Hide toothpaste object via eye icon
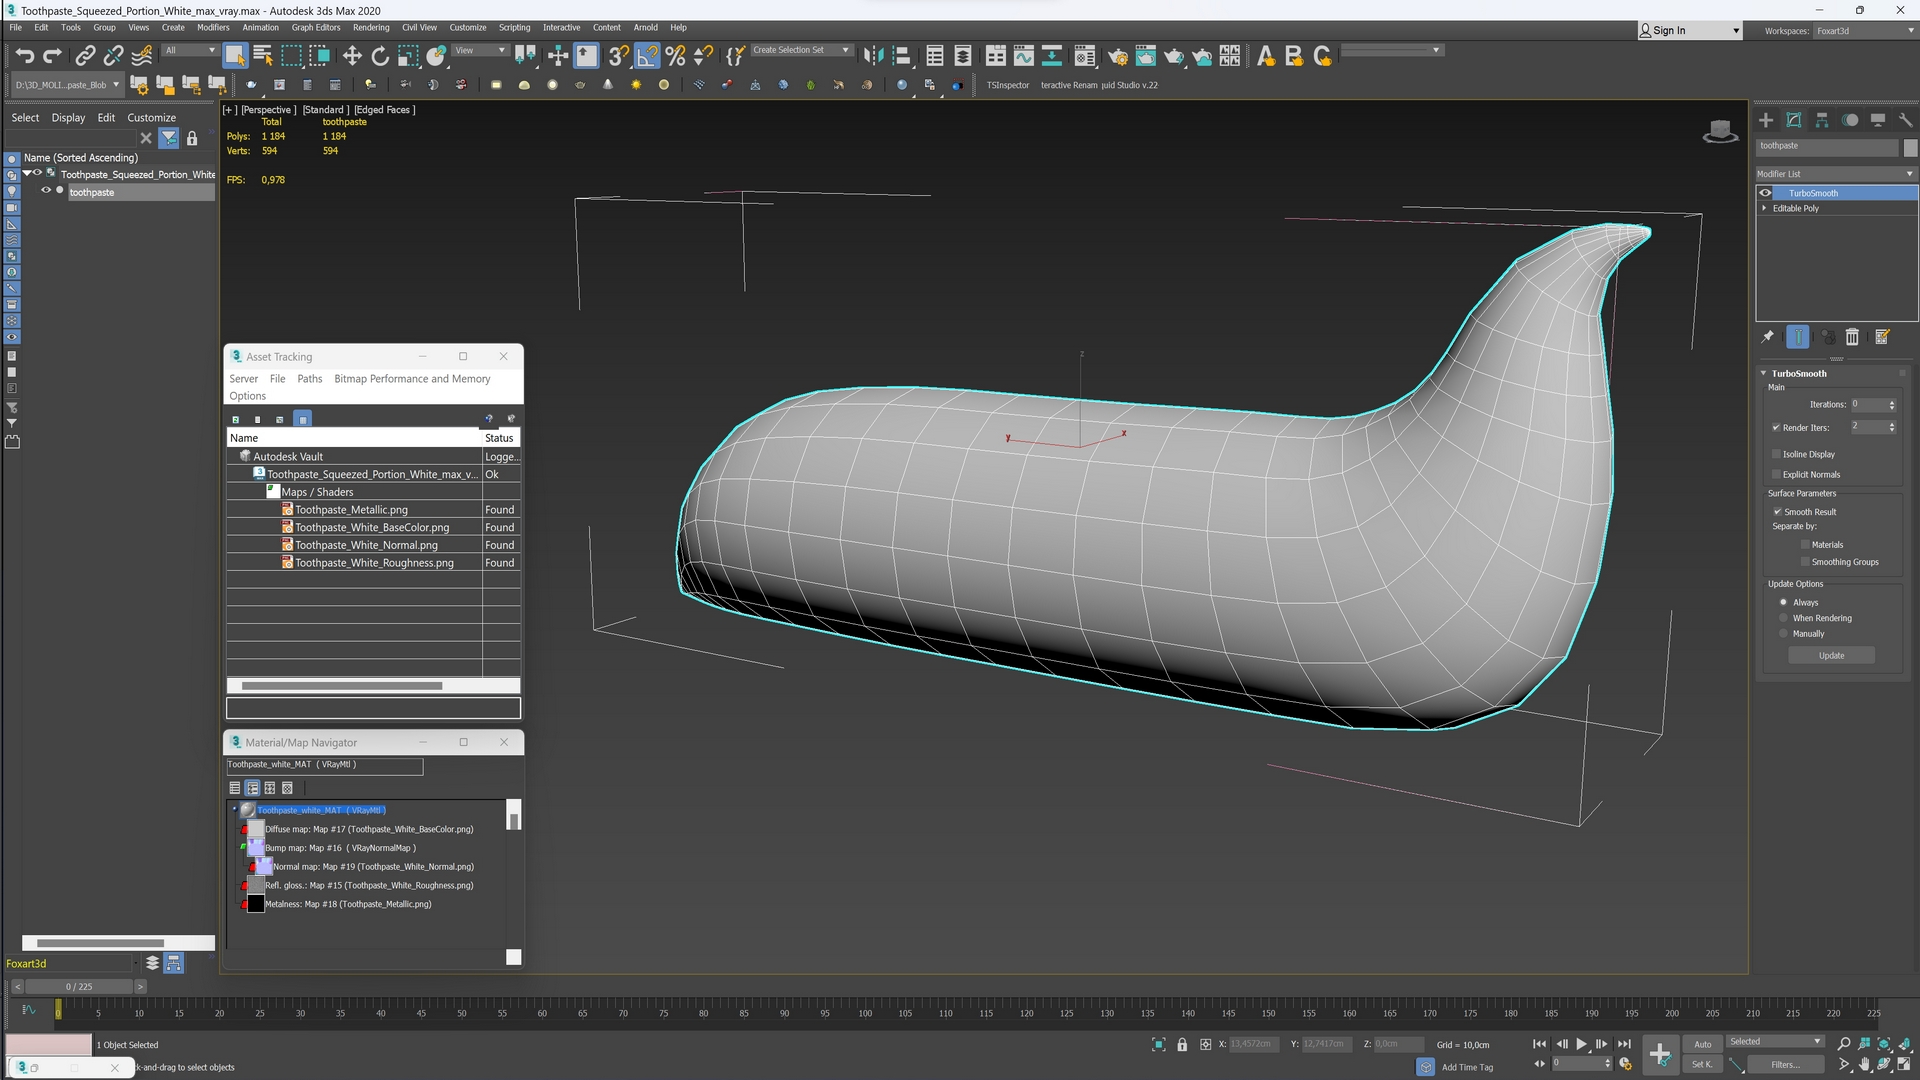This screenshot has width=1920, height=1080. point(45,190)
